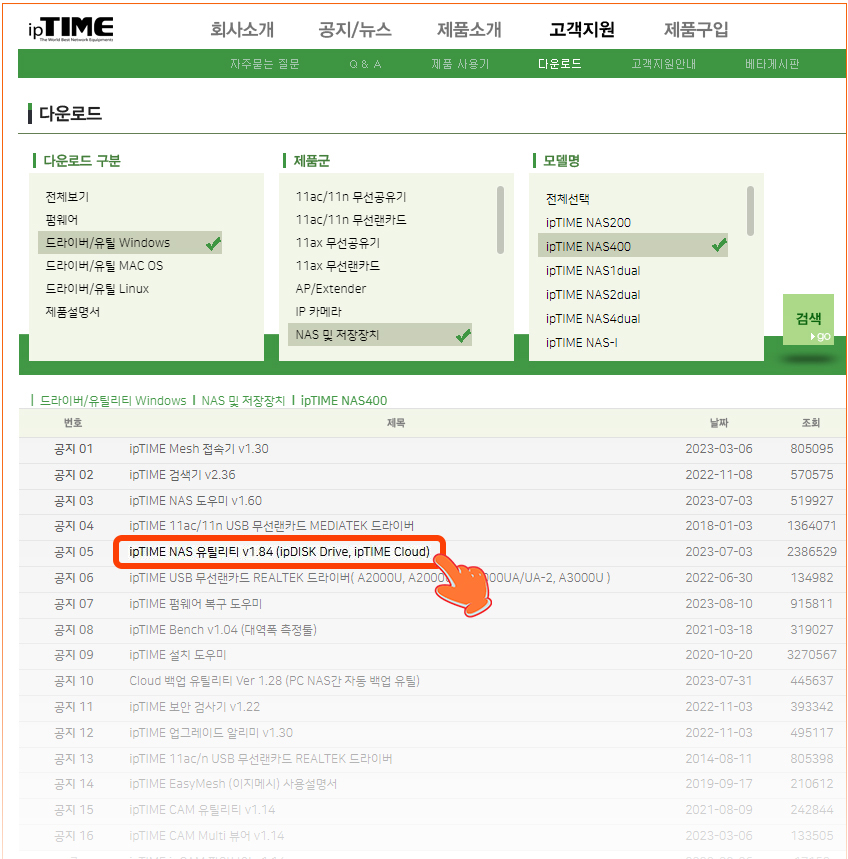Choose NAS 및 저장장치 product group

click(380, 335)
